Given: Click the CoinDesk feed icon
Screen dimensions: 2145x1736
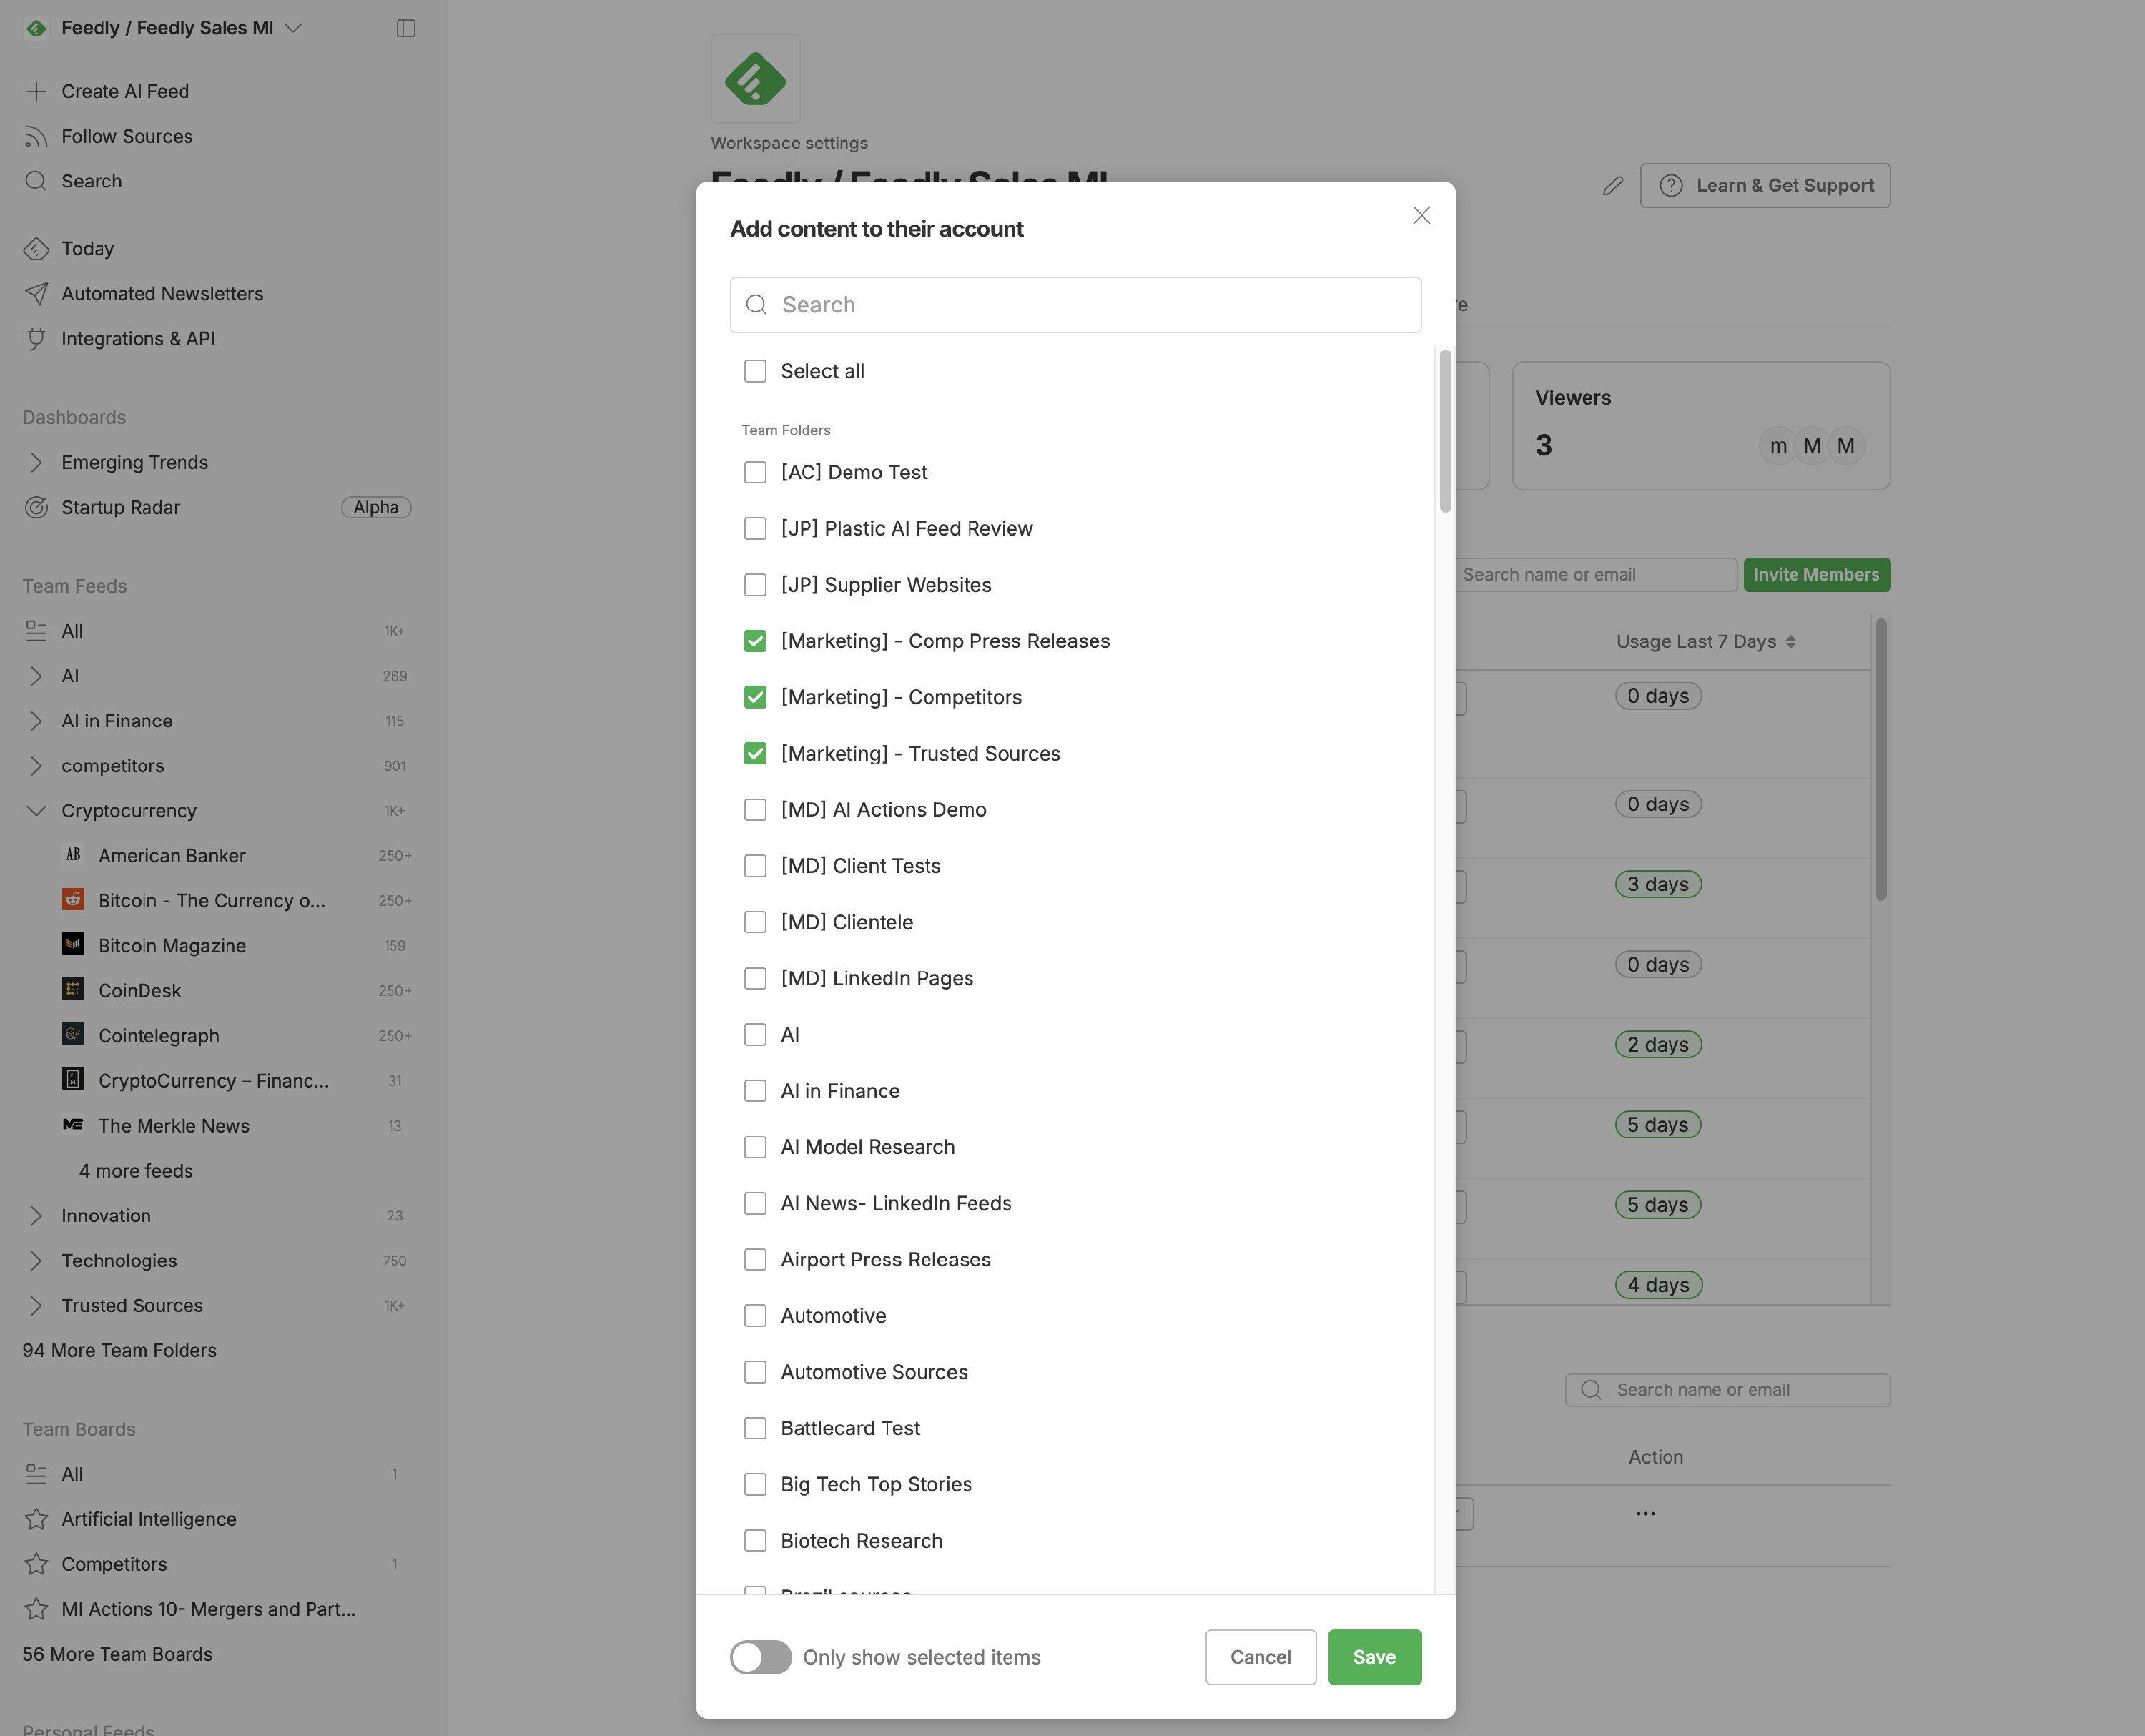Looking at the screenshot, I should coord(73,990).
